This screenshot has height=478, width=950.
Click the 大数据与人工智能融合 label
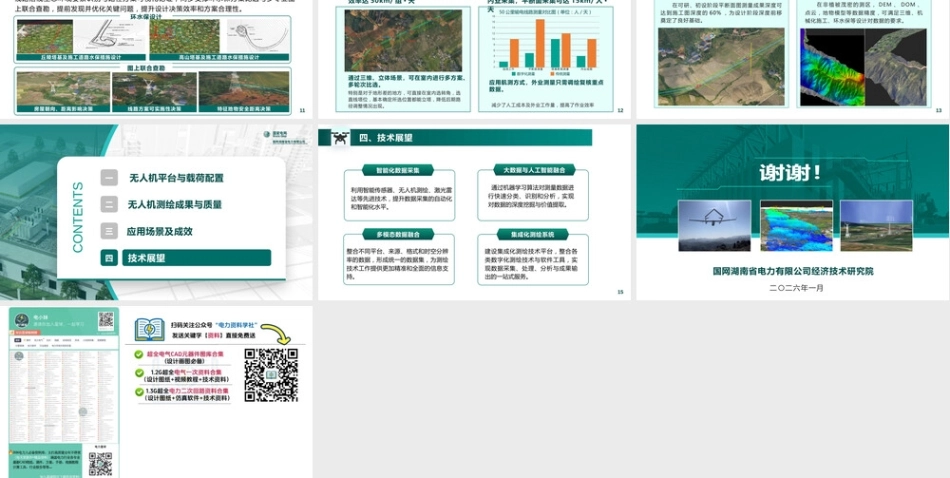pyautogui.click(x=534, y=170)
